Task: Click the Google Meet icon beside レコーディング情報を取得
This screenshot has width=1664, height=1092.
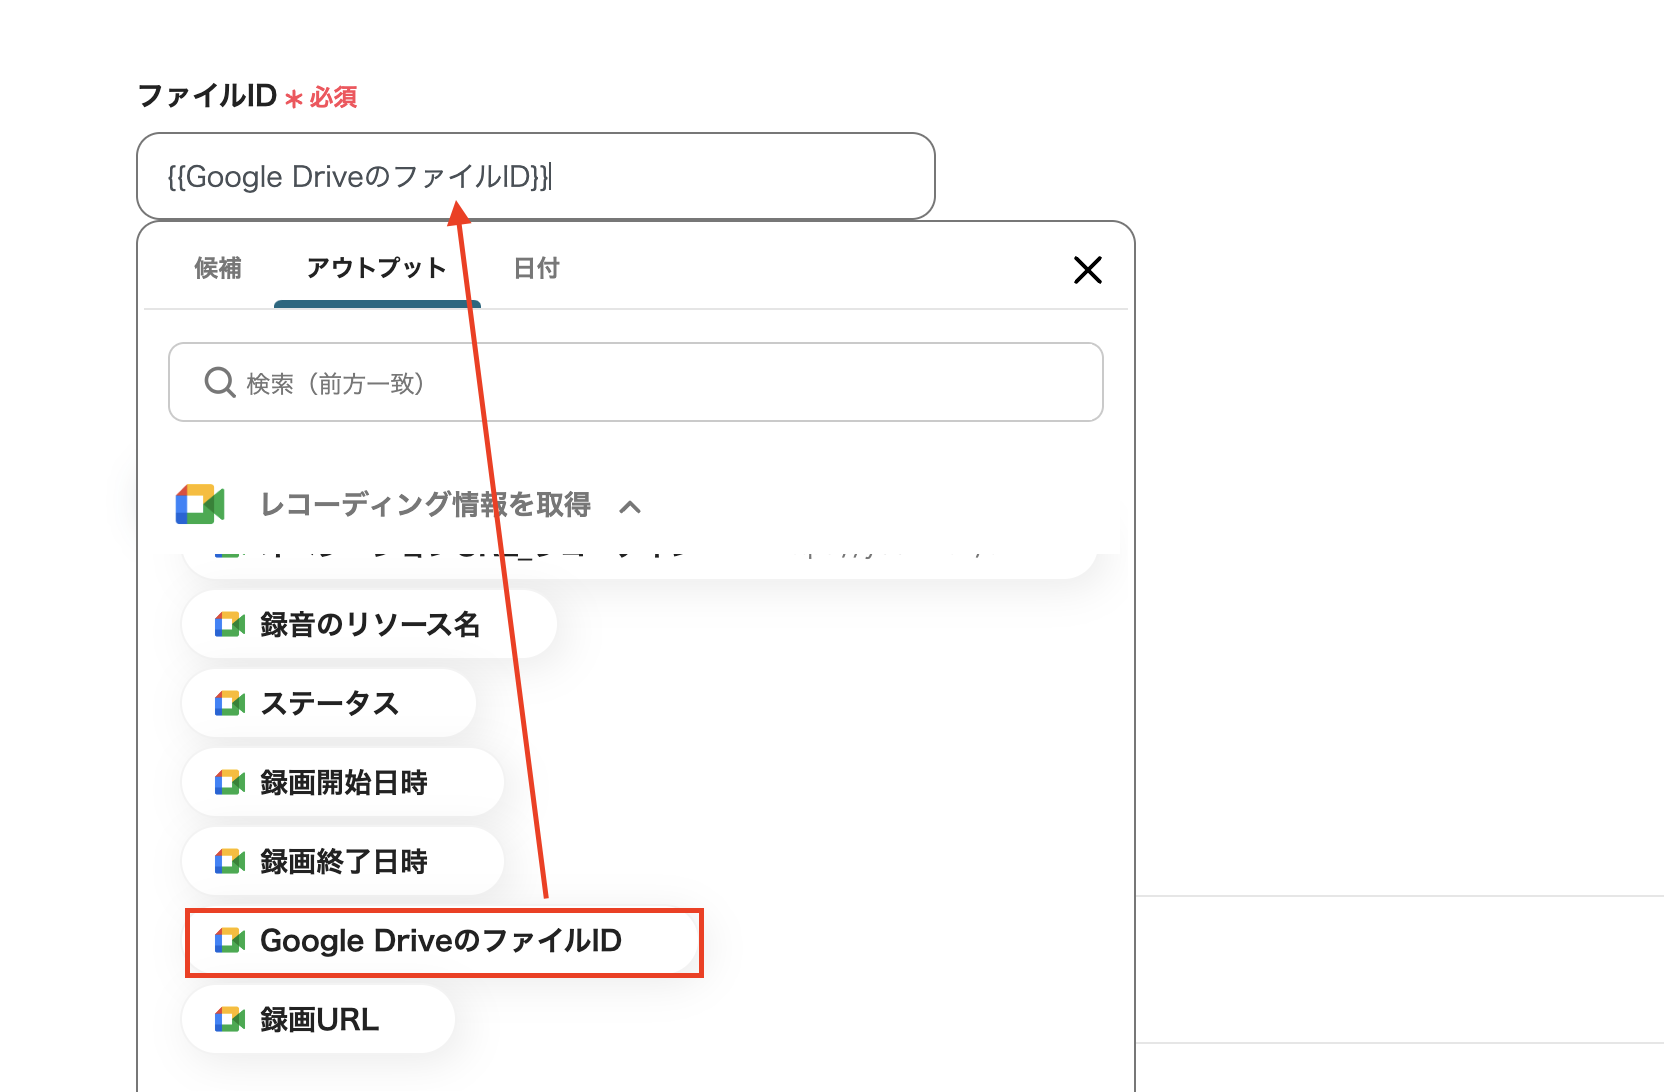Action: pos(200,504)
